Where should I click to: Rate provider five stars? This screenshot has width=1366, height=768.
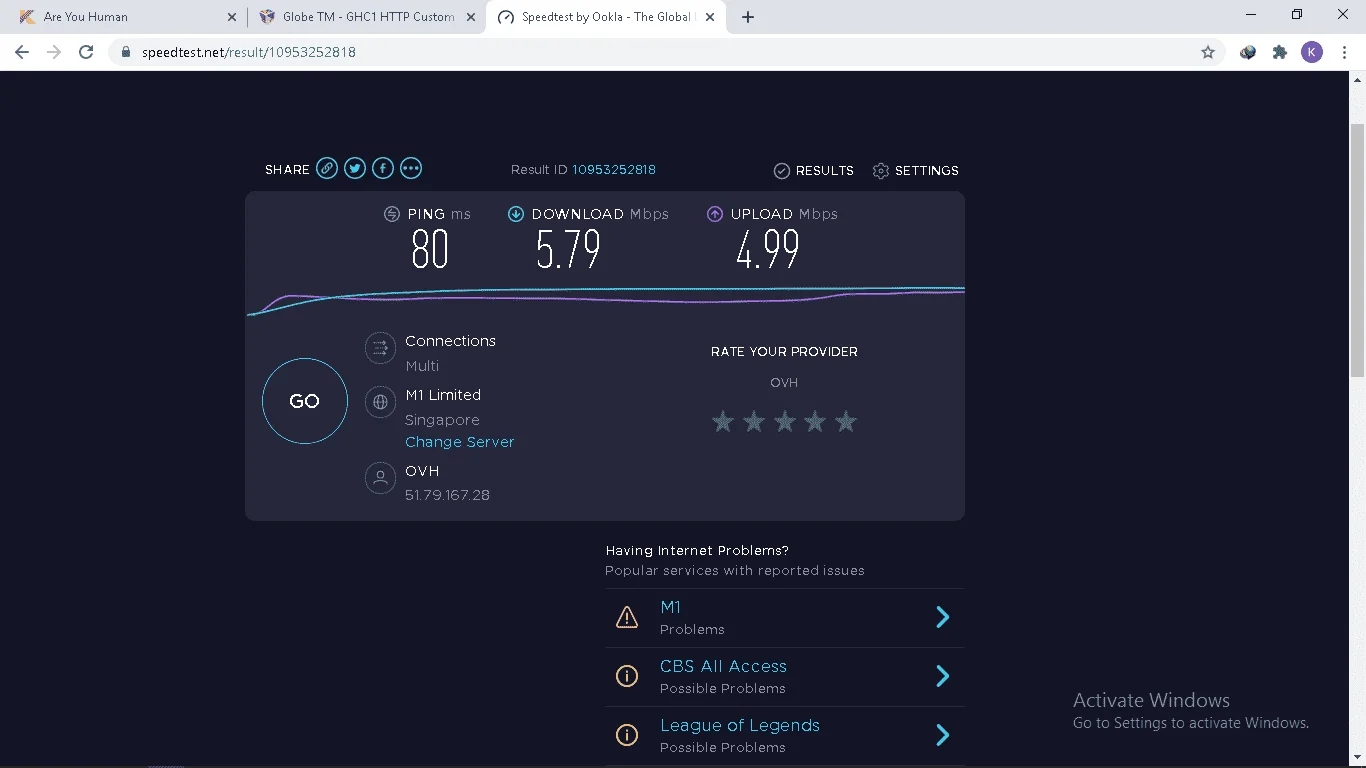click(x=846, y=421)
